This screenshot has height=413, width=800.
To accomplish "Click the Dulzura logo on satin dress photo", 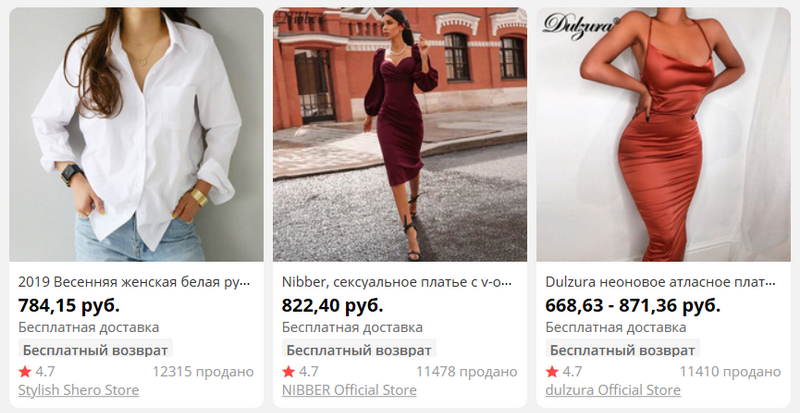I will pyautogui.click(x=581, y=25).
